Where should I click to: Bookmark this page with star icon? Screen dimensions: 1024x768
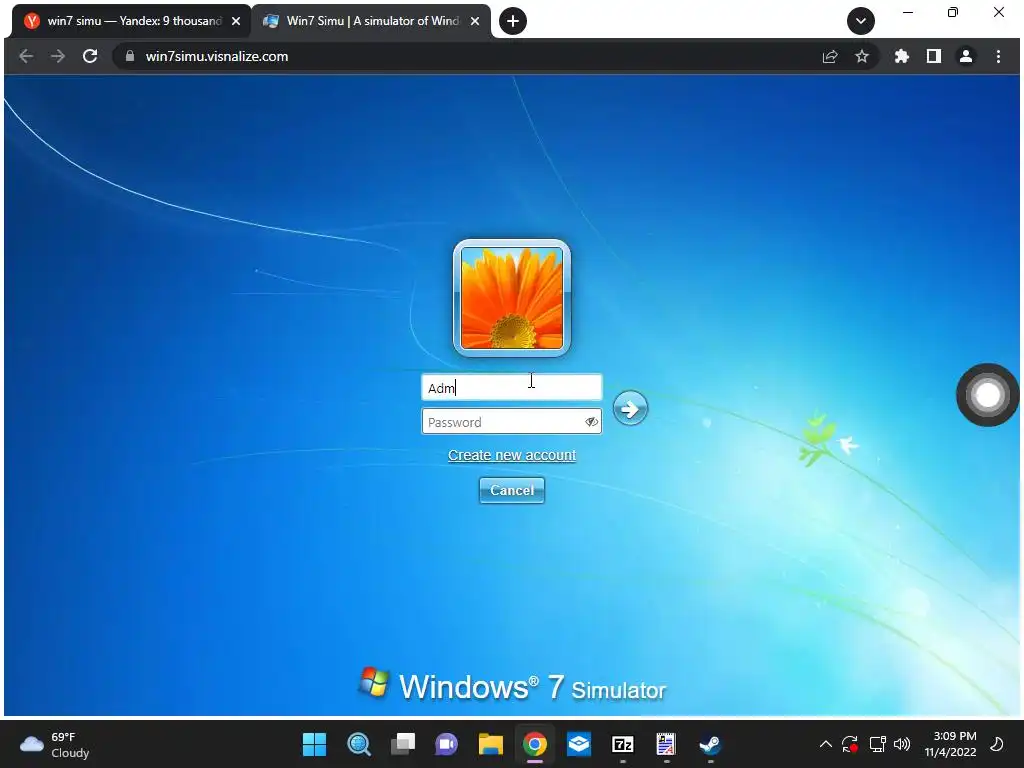tap(862, 56)
